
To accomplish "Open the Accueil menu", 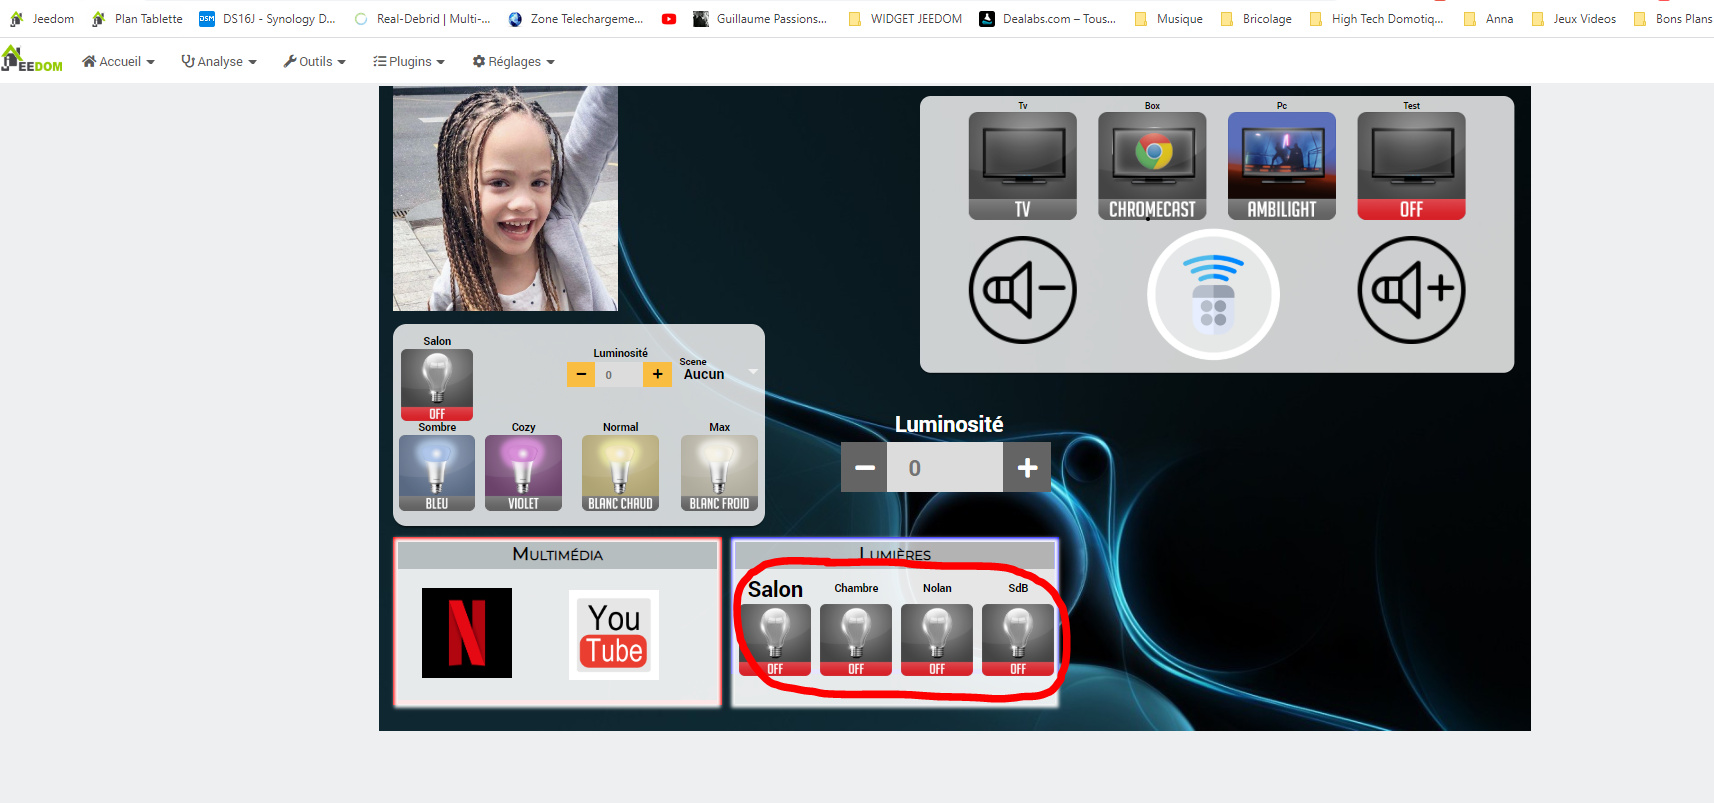I will [x=118, y=61].
